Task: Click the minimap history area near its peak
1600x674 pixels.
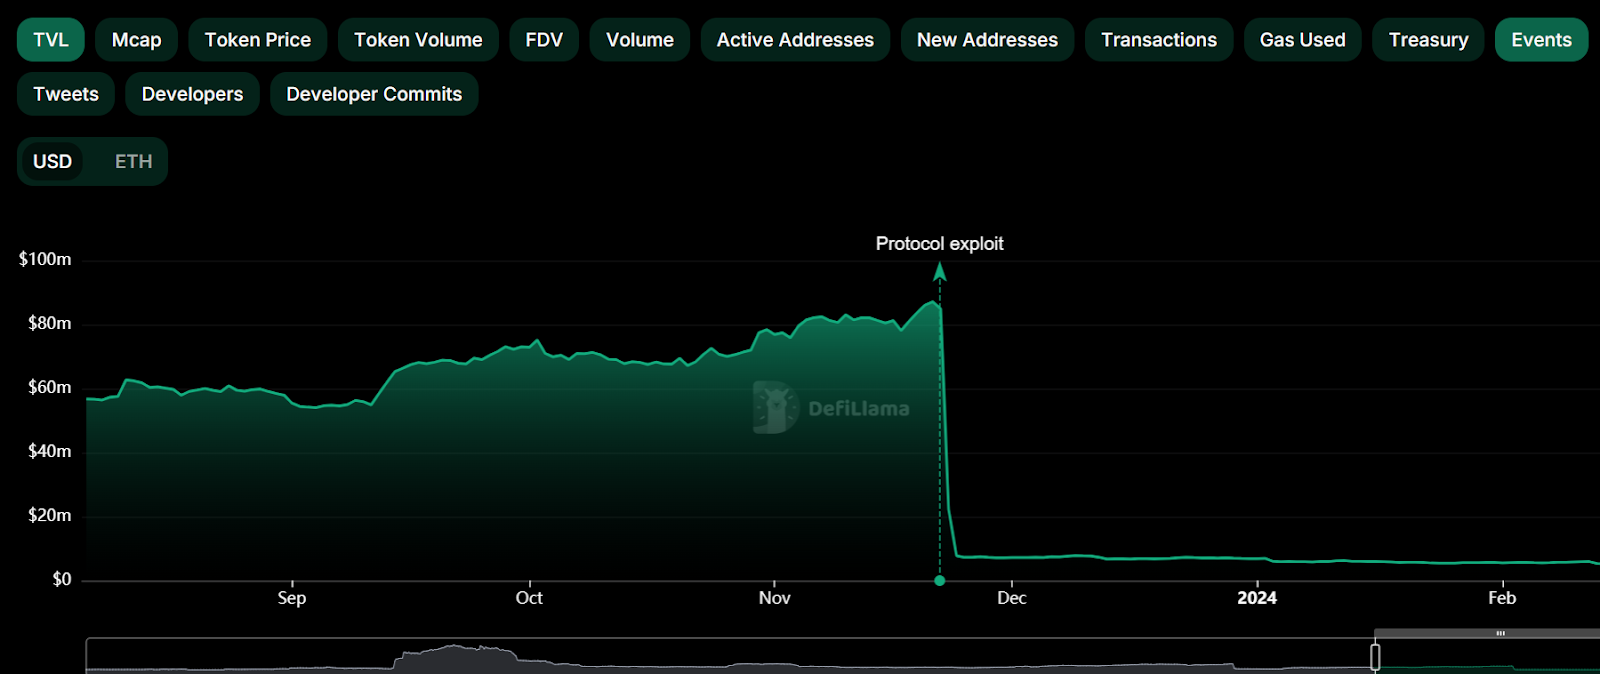Action: click(455, 656)
